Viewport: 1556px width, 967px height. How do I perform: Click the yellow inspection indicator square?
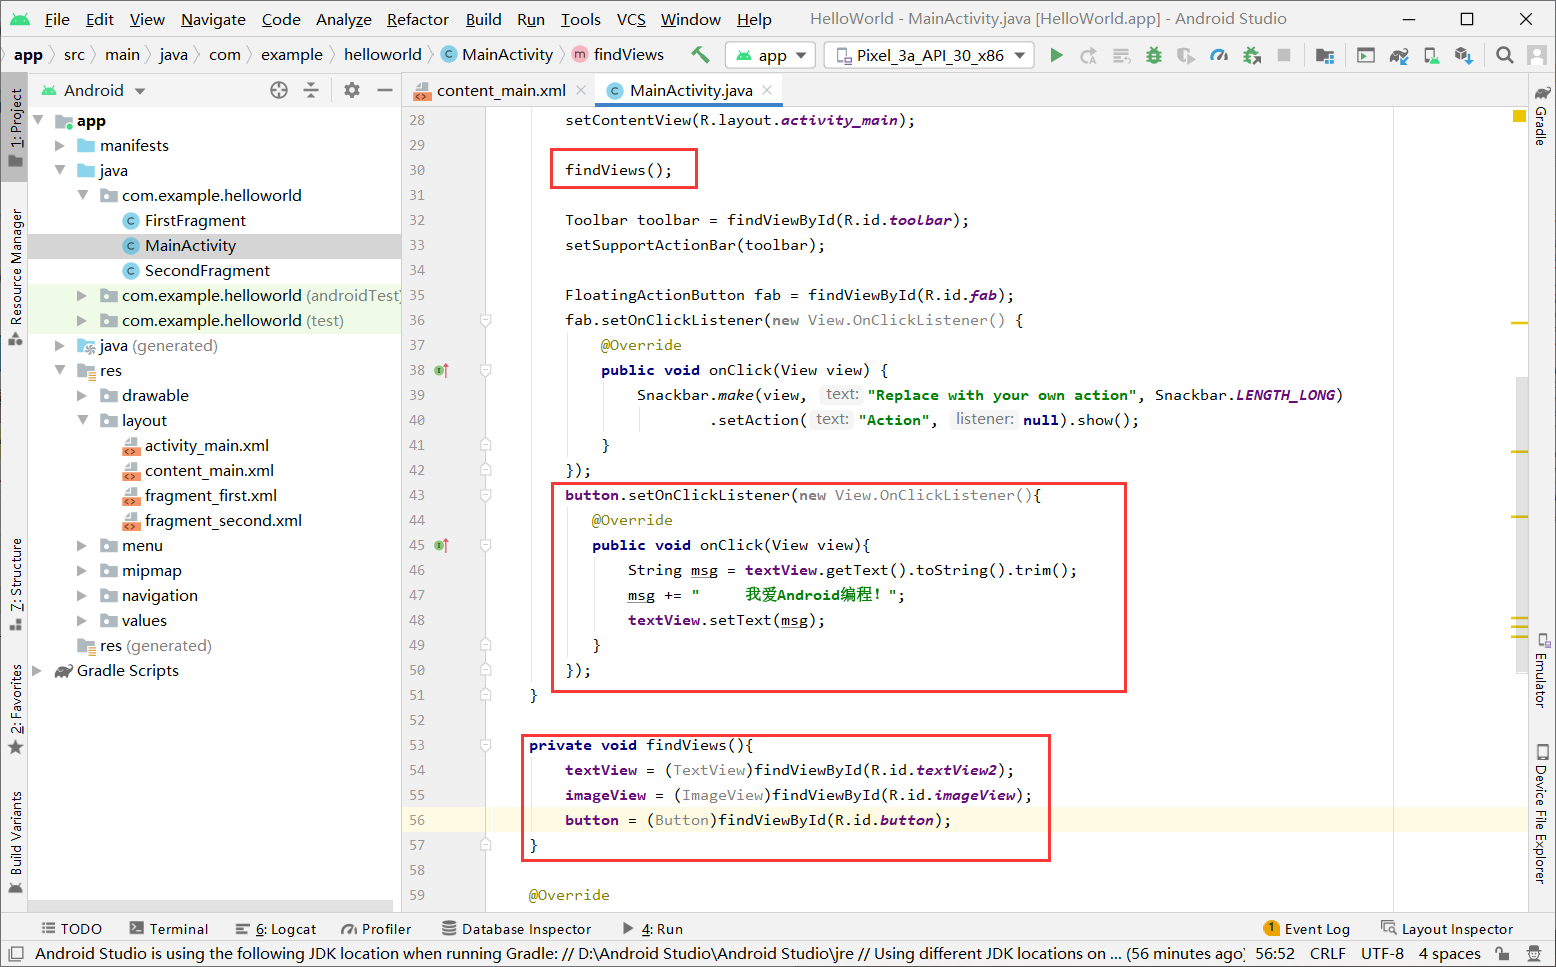(1519, 116)
